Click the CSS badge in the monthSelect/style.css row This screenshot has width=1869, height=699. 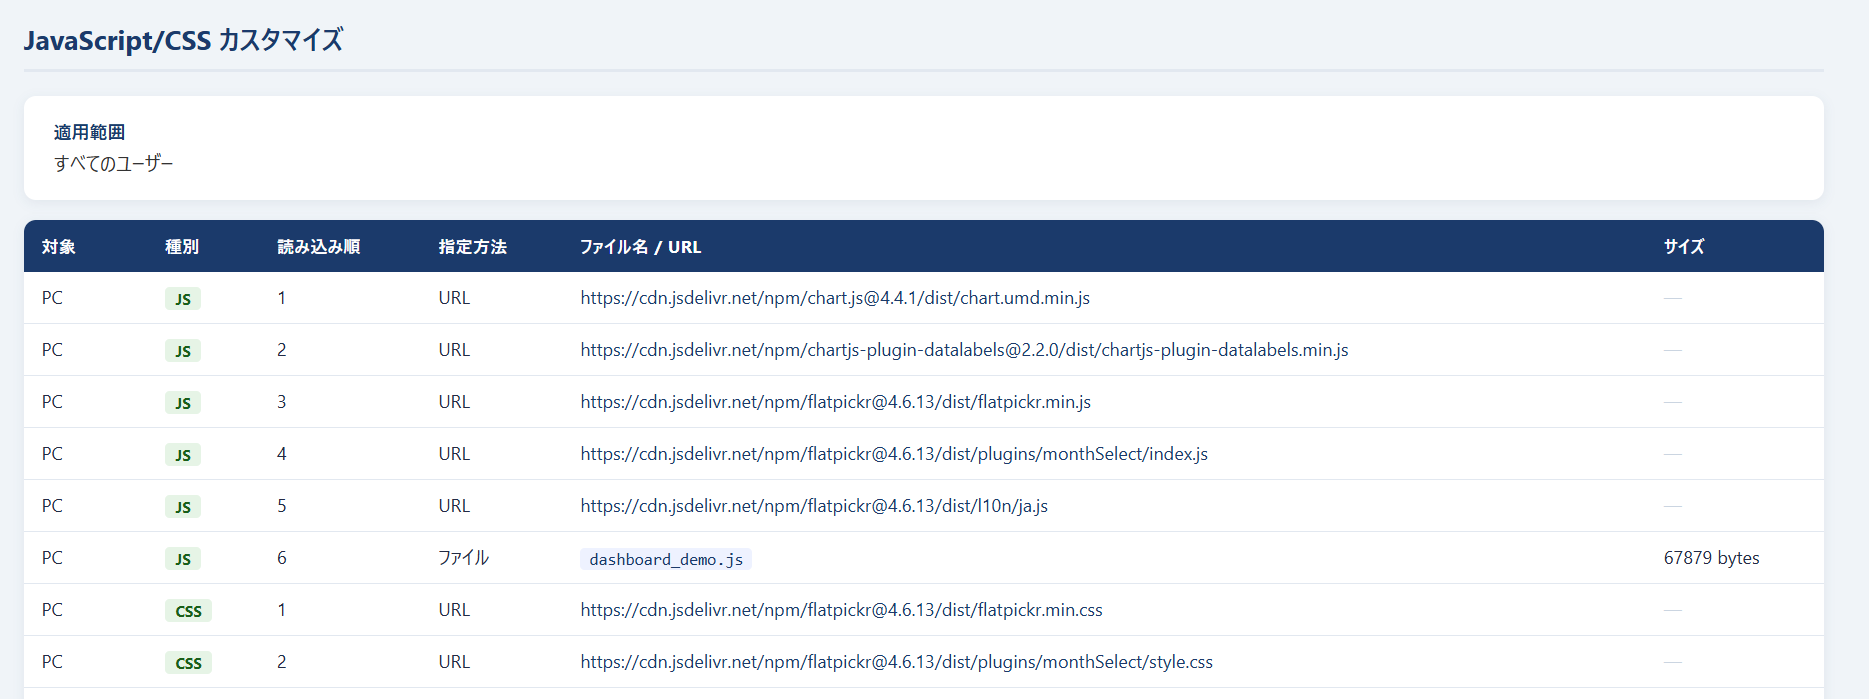coord(188,663)
